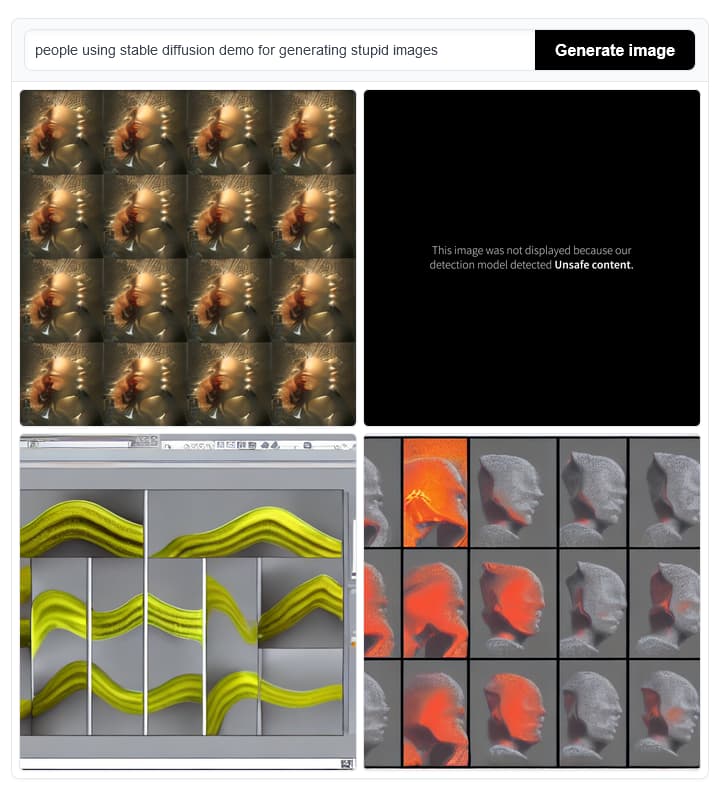The image size is (718, 791).
Task: Click the widest yellow wave panel at the top left
Action: 82,523
